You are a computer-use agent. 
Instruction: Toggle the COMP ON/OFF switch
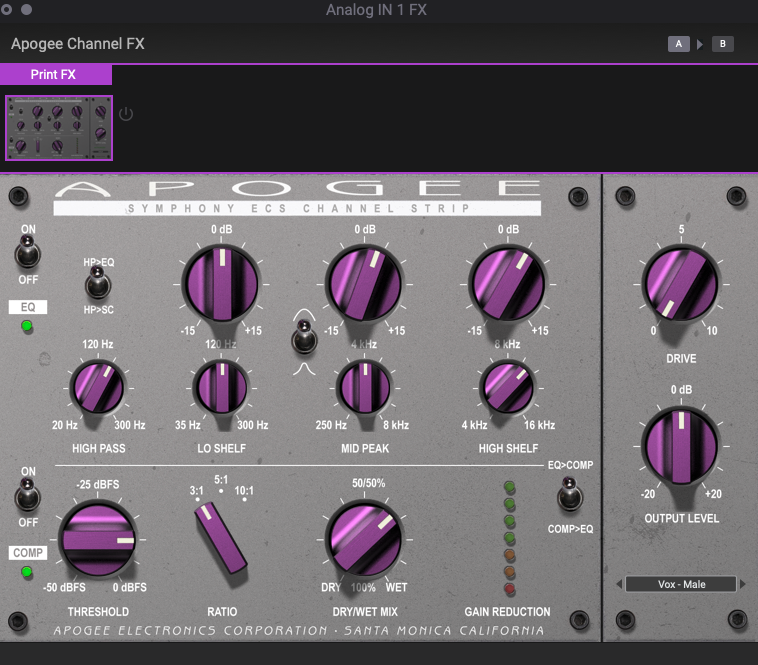point(28,495)
